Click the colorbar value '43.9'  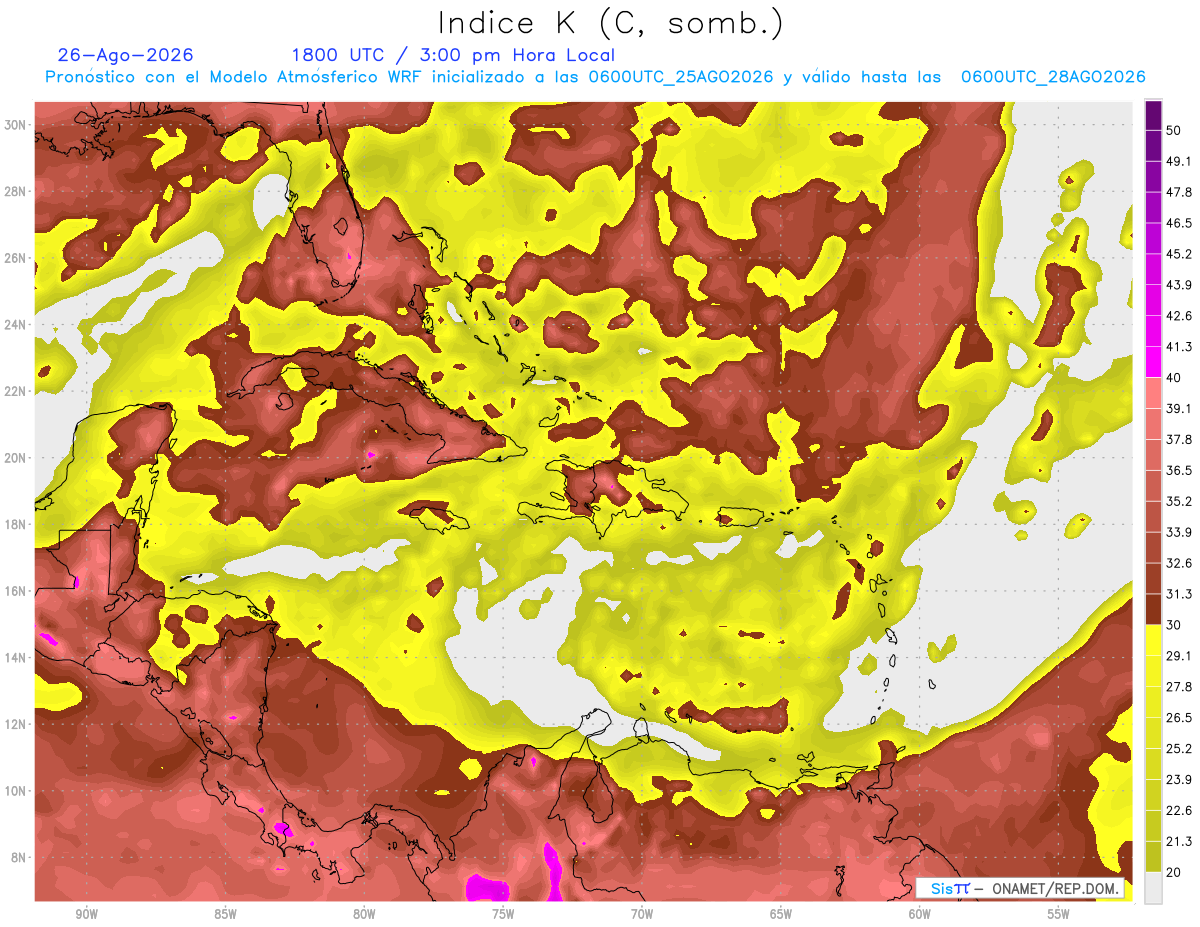coord(1179,285)
